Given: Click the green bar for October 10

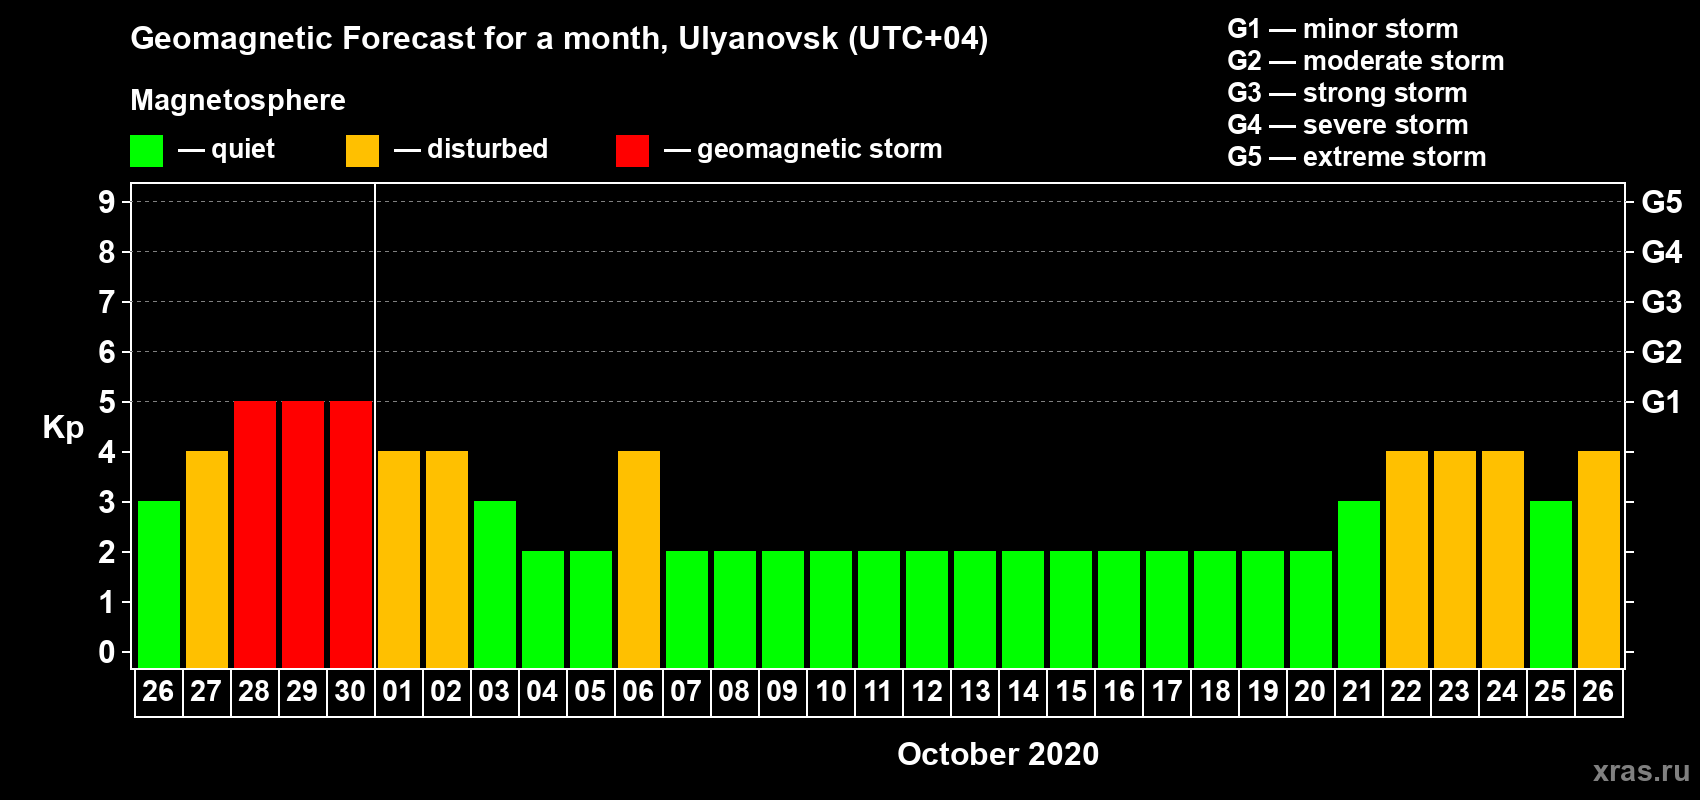Looking at the screenshot, I should click(831, 610).
